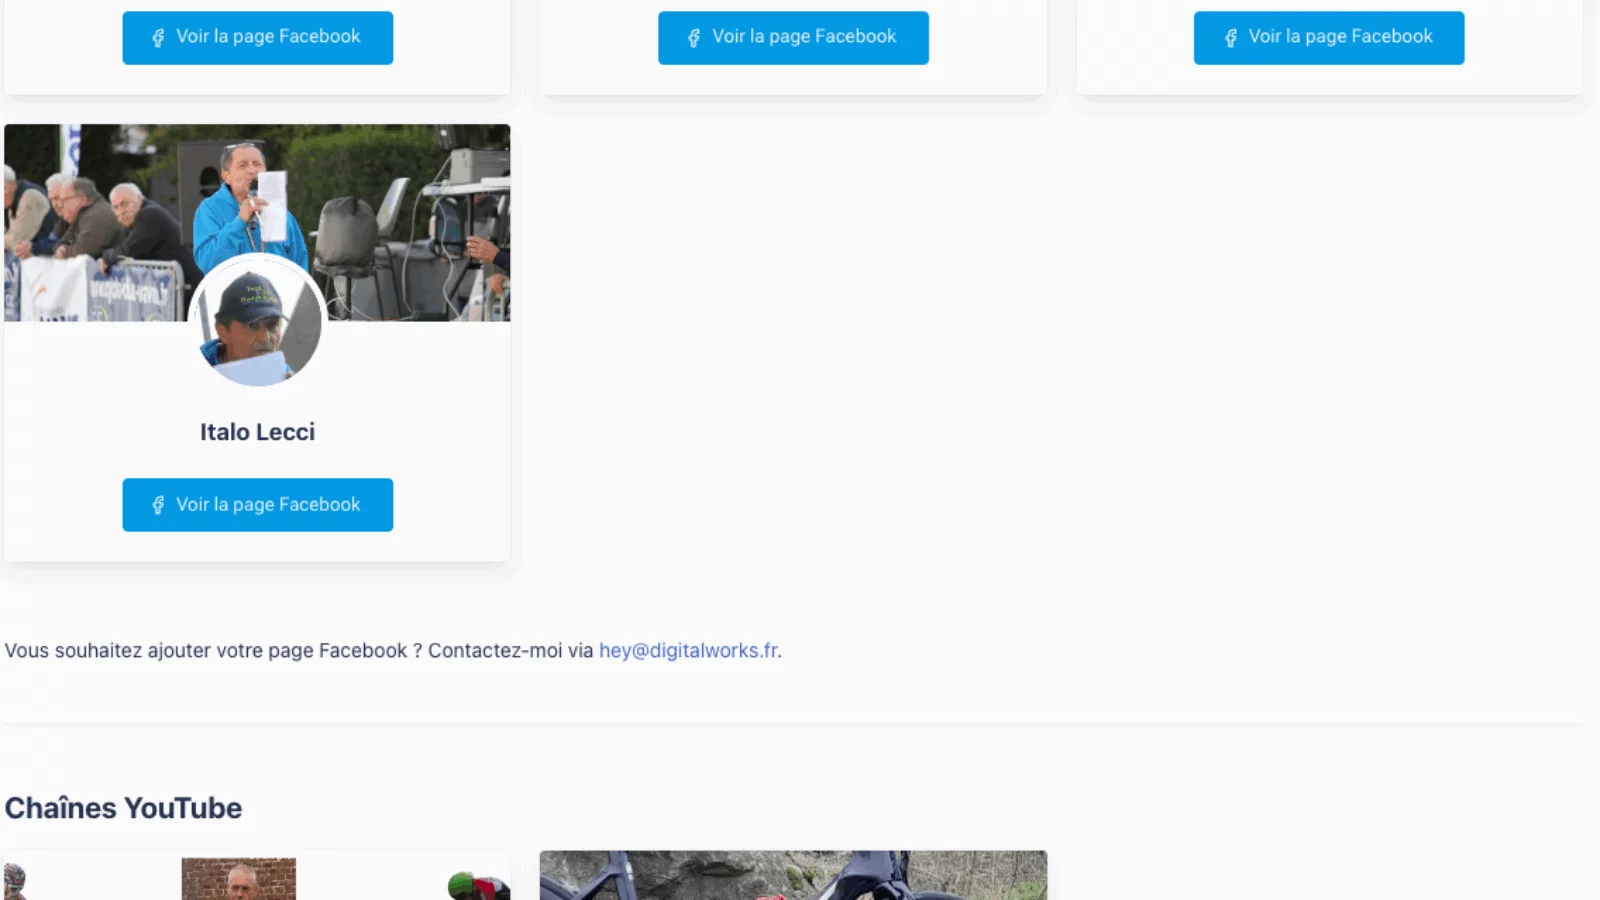Screen dimensions: 1600x900
Task: Open the hey@digitalworks.fr email link
Action: coord(688,650)
